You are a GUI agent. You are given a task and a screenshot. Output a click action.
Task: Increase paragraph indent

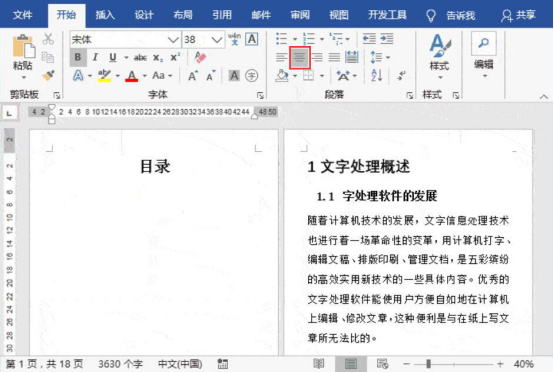(x=387, y=39)
